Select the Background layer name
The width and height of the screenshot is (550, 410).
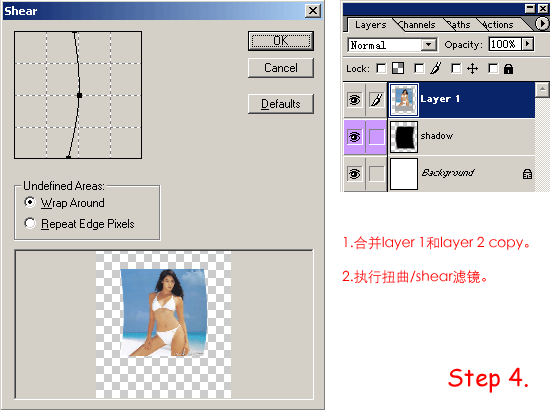(x=448, y=173)
